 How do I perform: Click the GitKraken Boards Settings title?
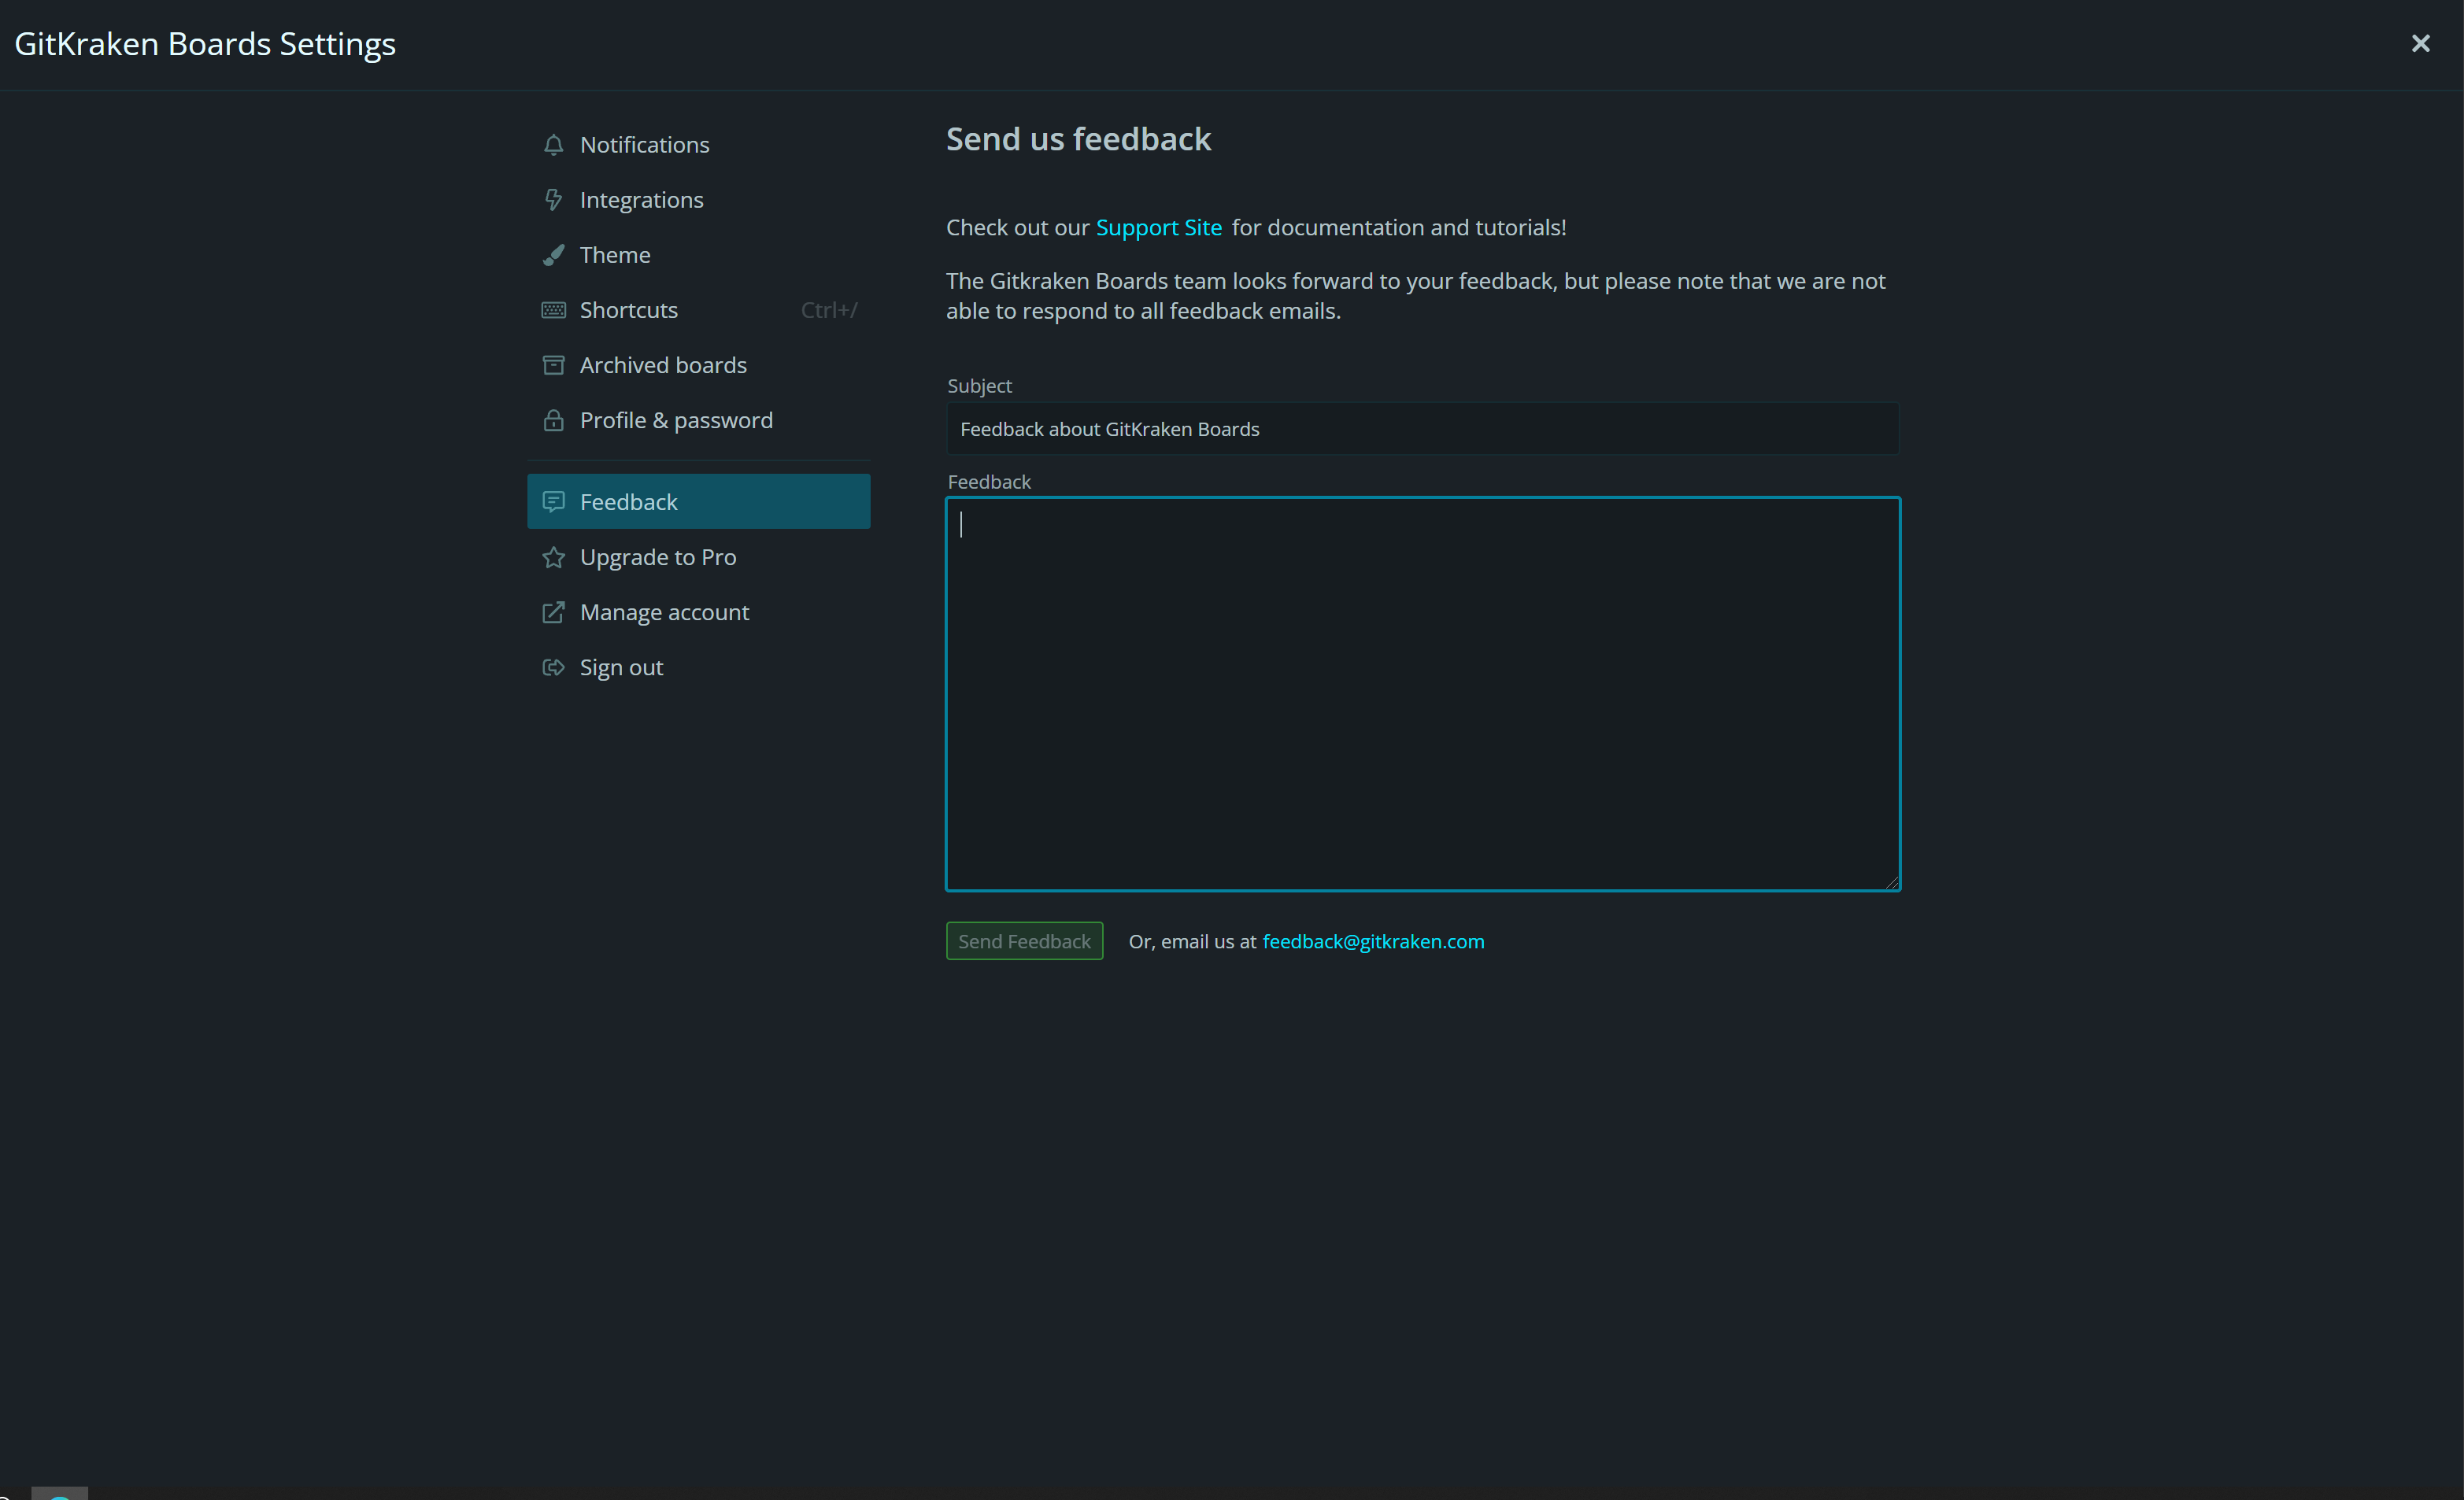(x=205, y=44)
